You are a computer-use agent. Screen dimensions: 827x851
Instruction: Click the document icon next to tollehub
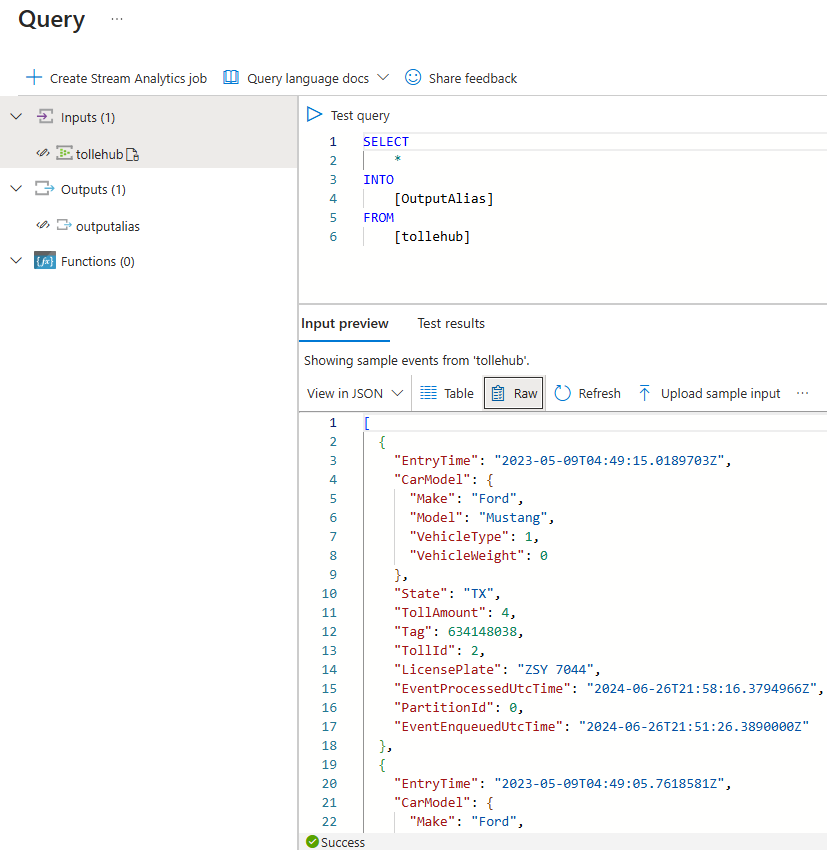tap(132, 154)
